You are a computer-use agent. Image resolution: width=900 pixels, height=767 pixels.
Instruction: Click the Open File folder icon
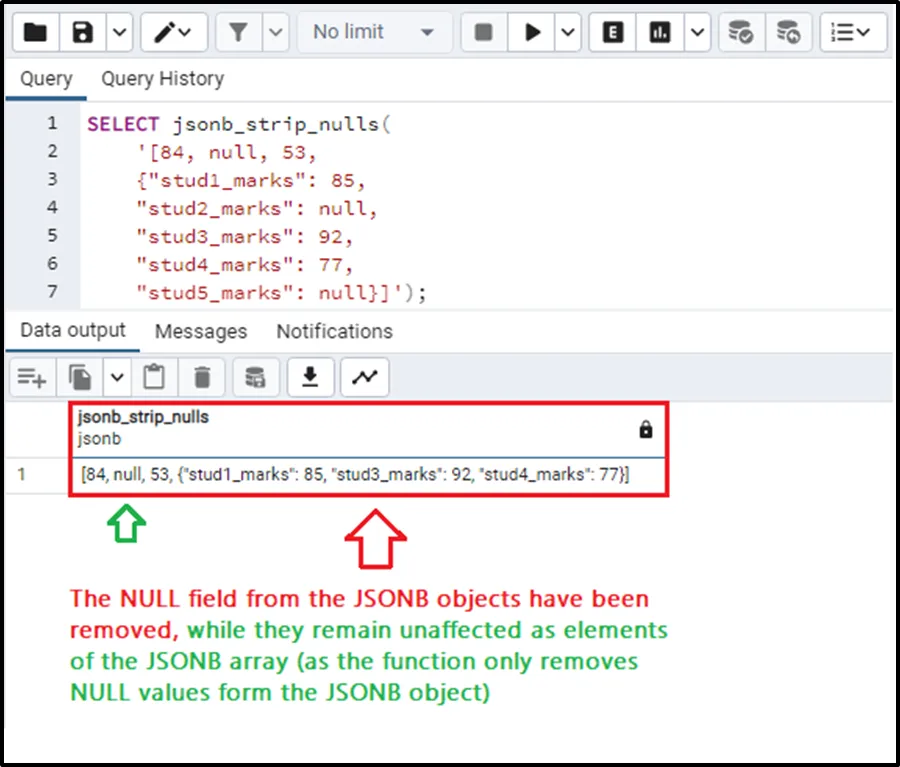click(x=35, y=33)
